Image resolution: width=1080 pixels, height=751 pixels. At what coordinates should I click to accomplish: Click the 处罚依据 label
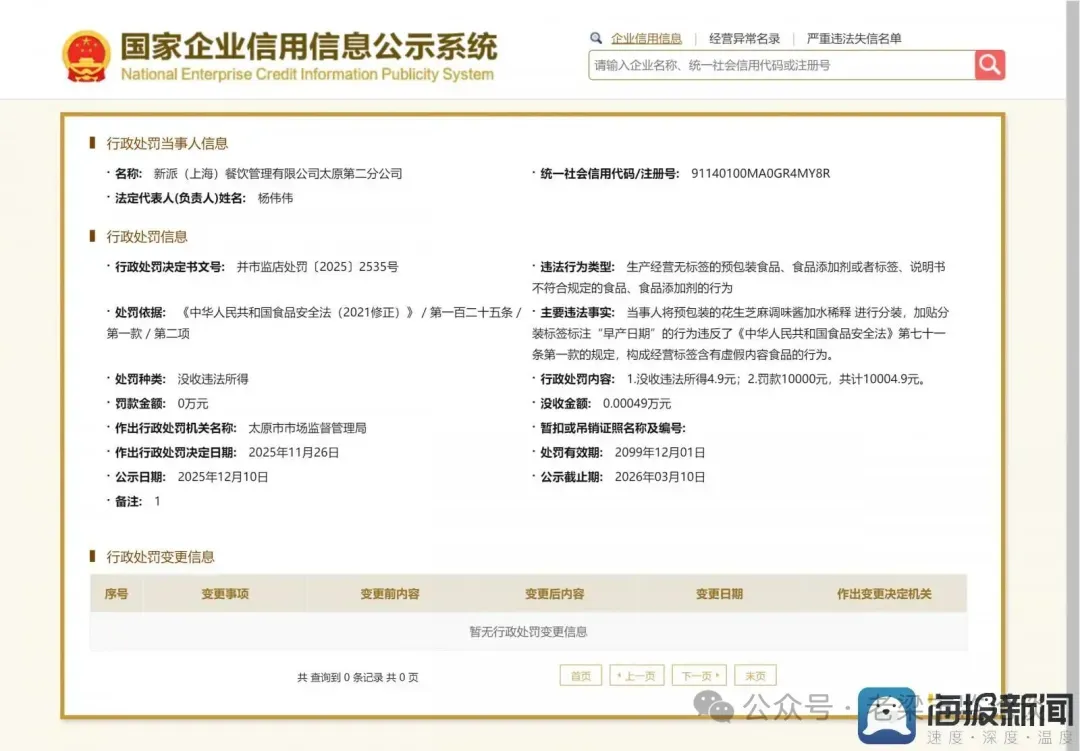(x=140, y=312)
